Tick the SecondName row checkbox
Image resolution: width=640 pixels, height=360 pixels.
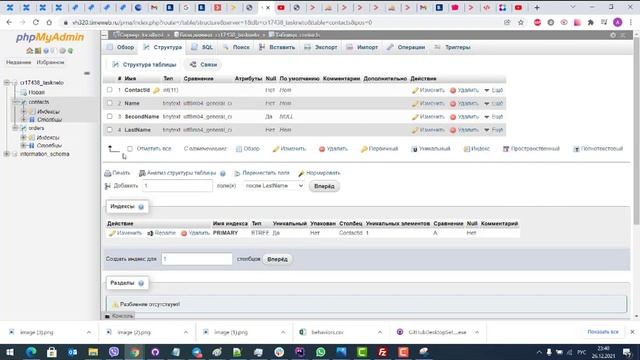pyautogui.click(x=109, y=116)
